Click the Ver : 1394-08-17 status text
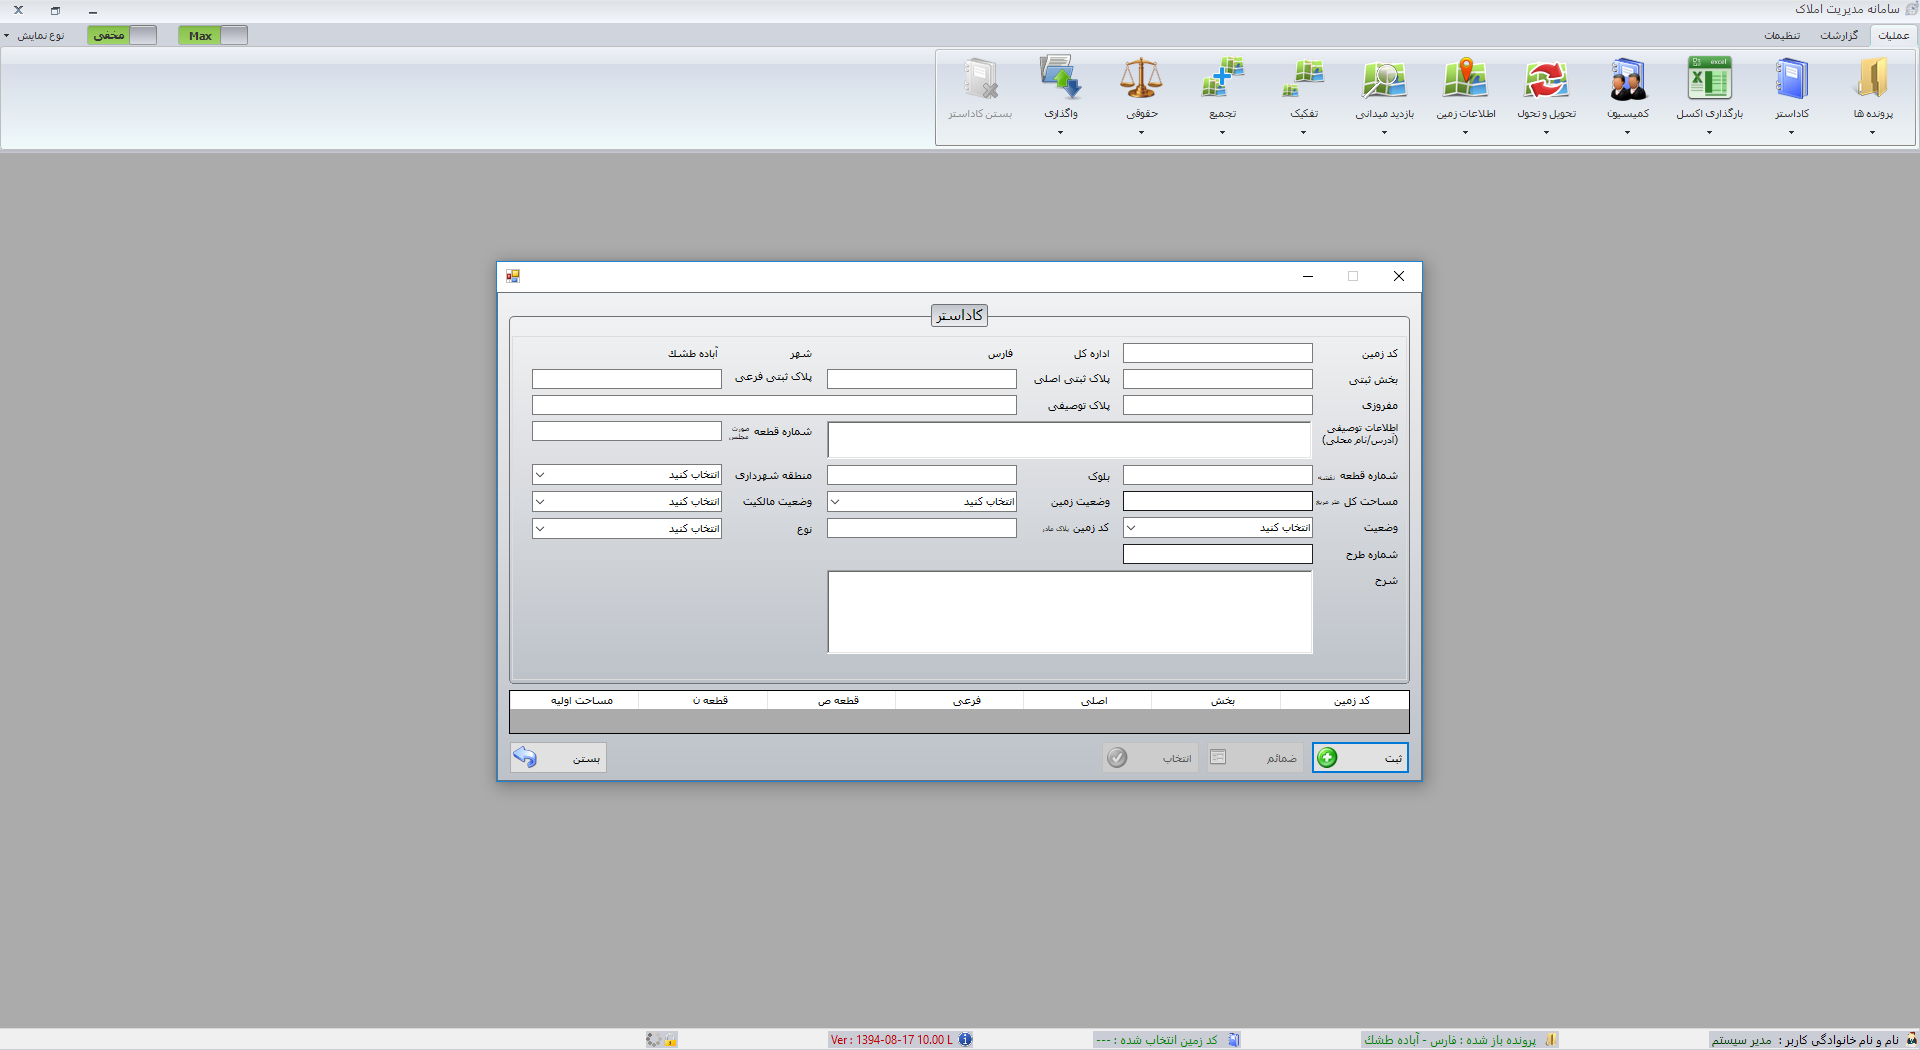This screenshot has height=1050, width=1920. 891,1040
